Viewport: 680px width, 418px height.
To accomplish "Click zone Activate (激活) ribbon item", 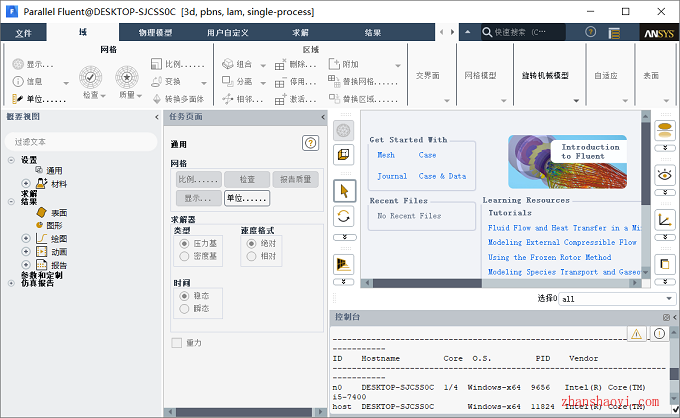I will coord(296,99).
